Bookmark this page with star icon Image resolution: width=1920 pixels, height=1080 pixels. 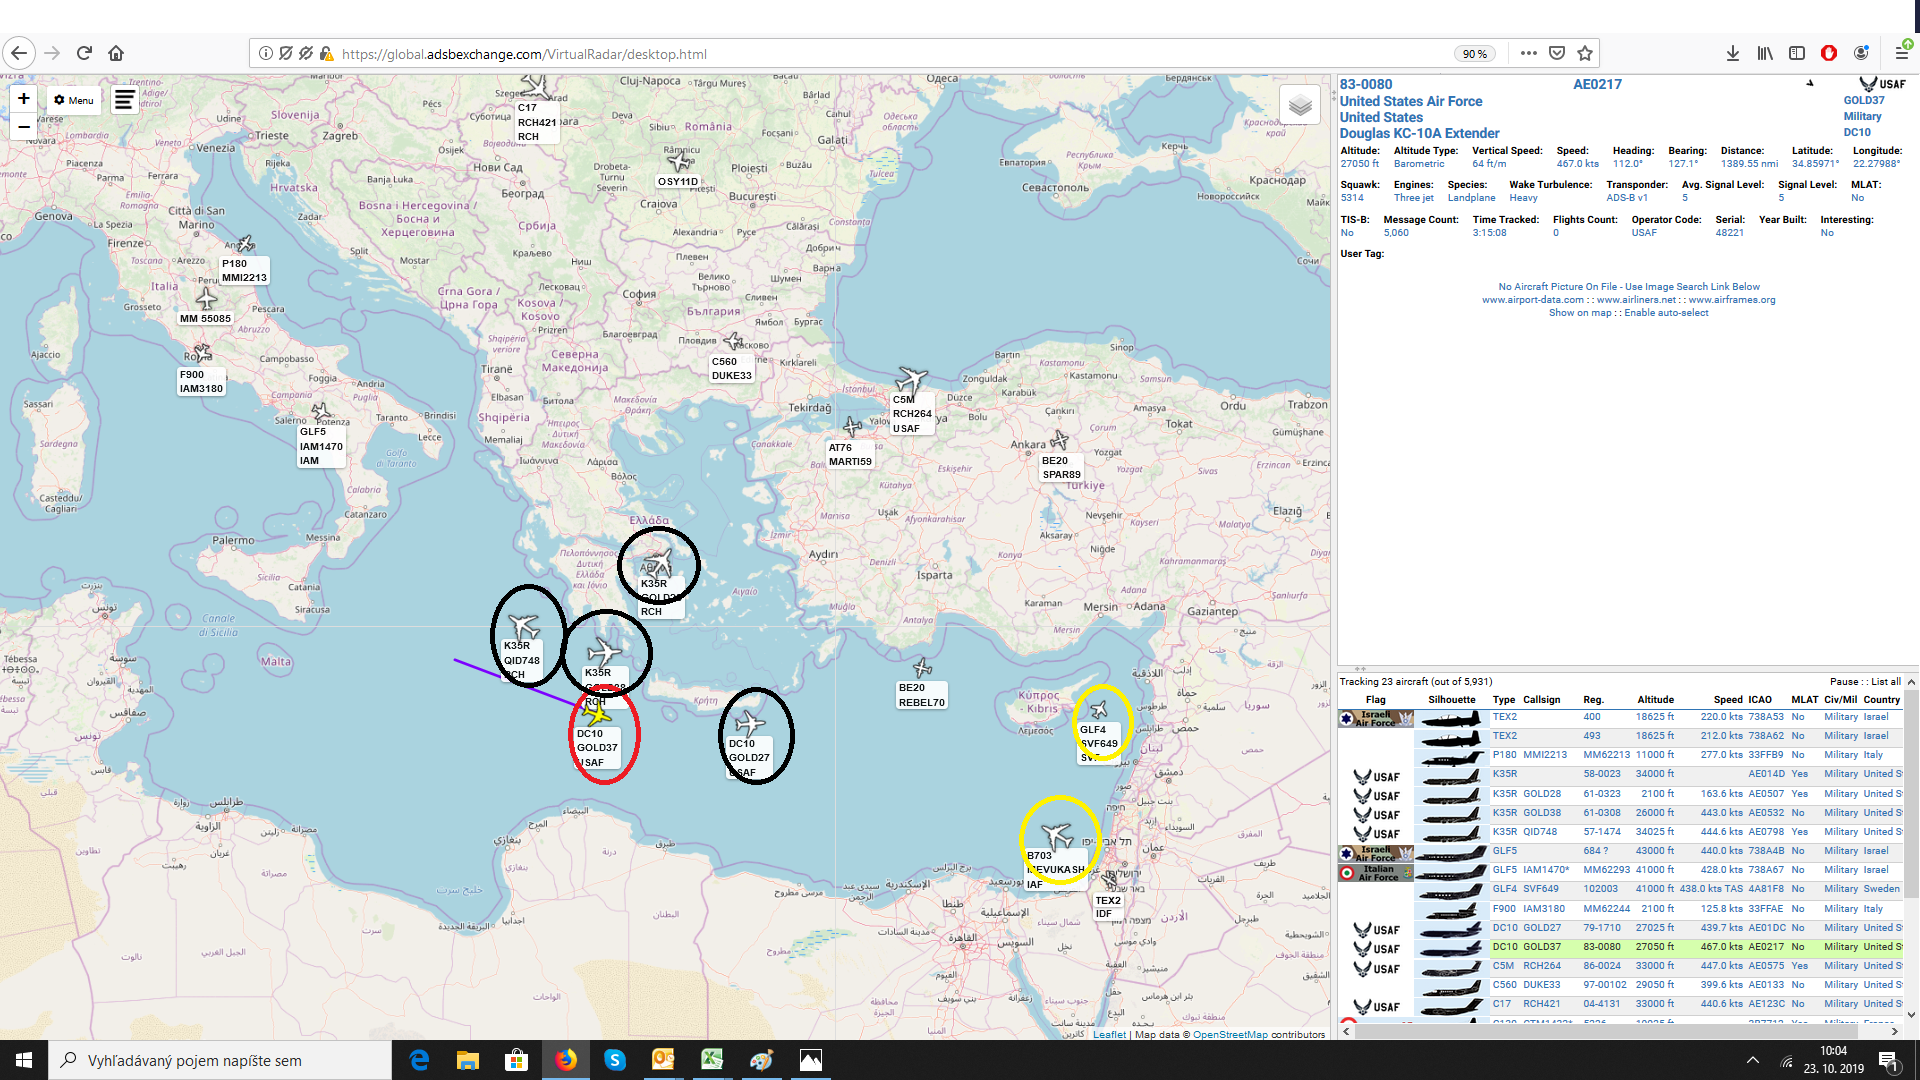point(1585,54)
